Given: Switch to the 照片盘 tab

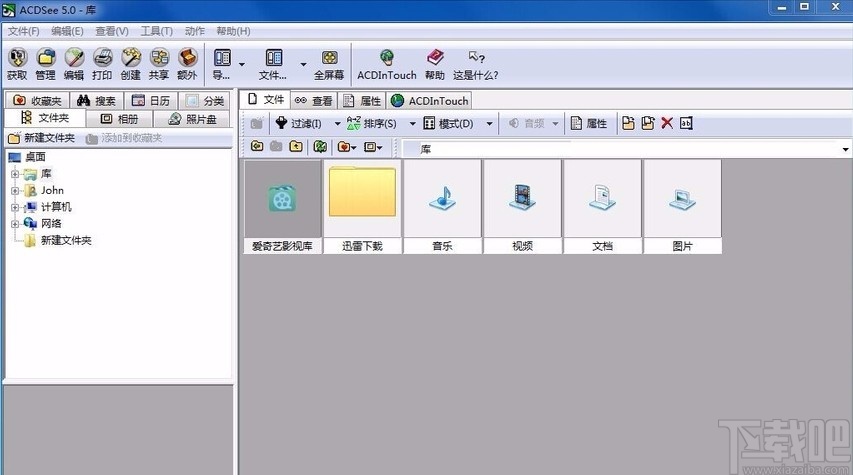Looking at the screenshot, I should point(192,119).
